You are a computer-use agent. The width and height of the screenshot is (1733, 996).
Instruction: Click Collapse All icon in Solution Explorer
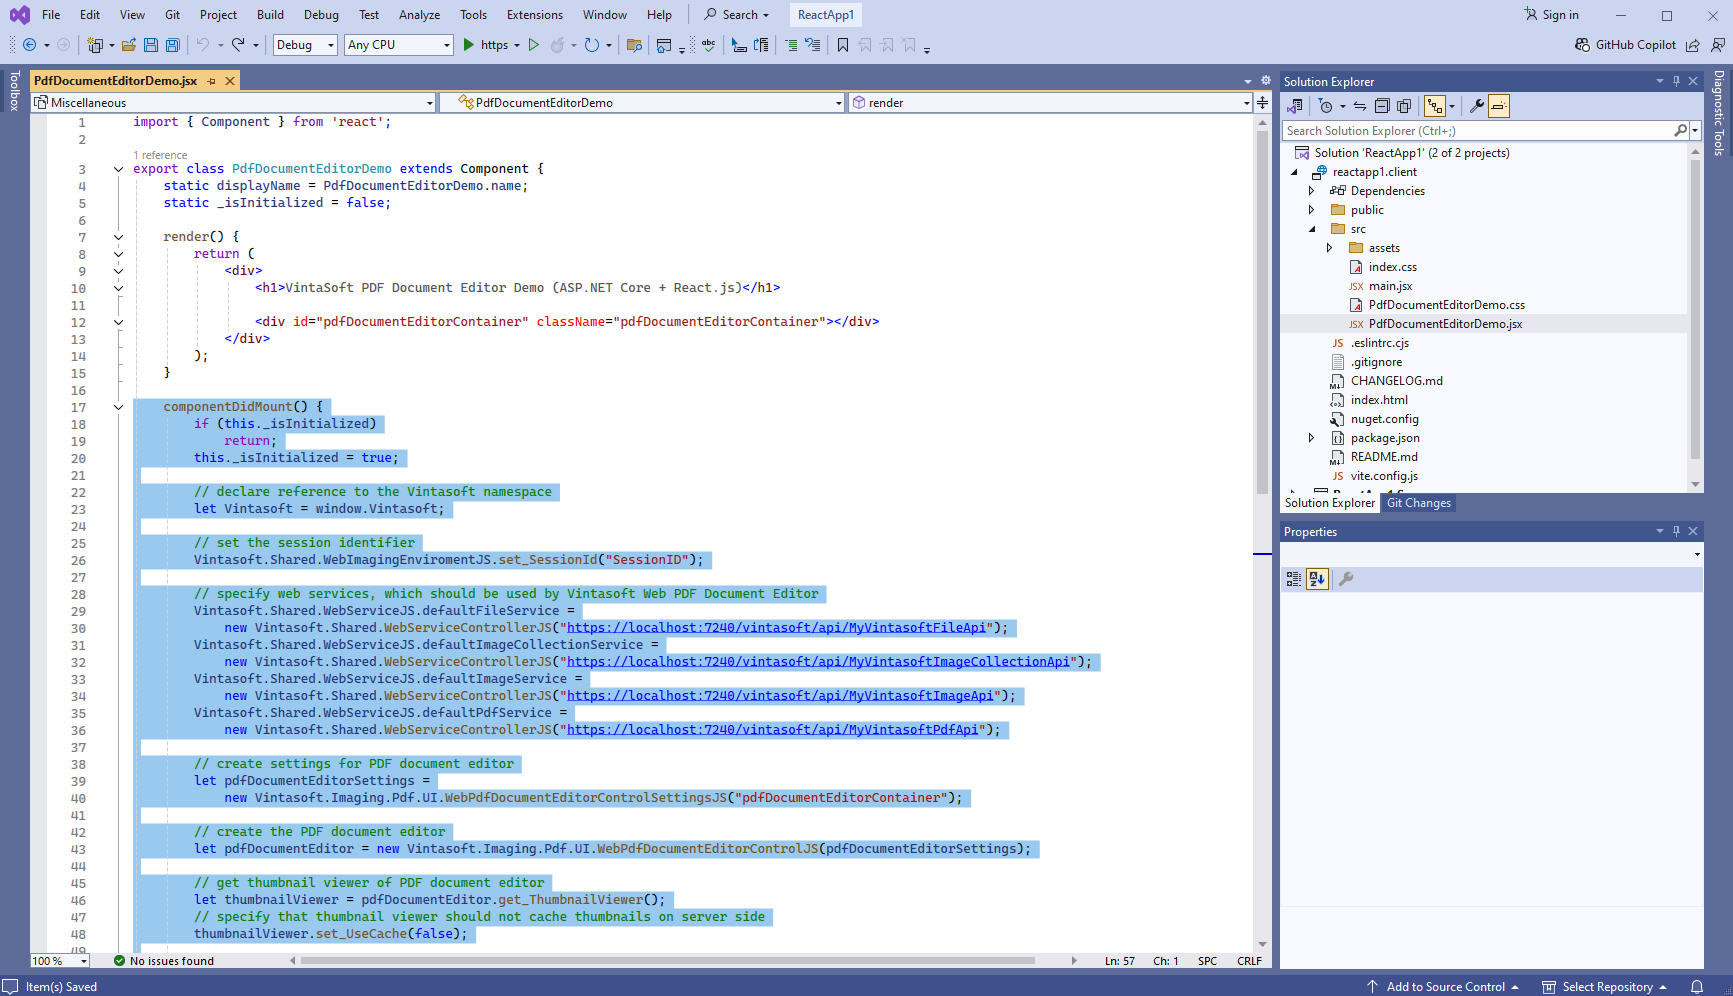point(1382,106)
